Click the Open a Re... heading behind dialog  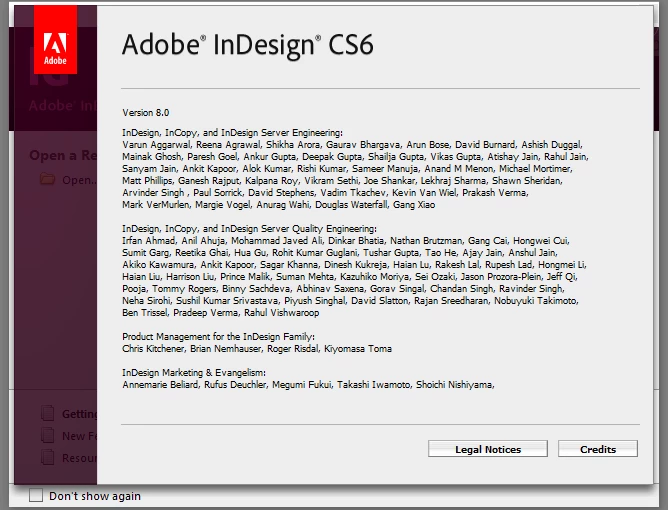[63, 155]
